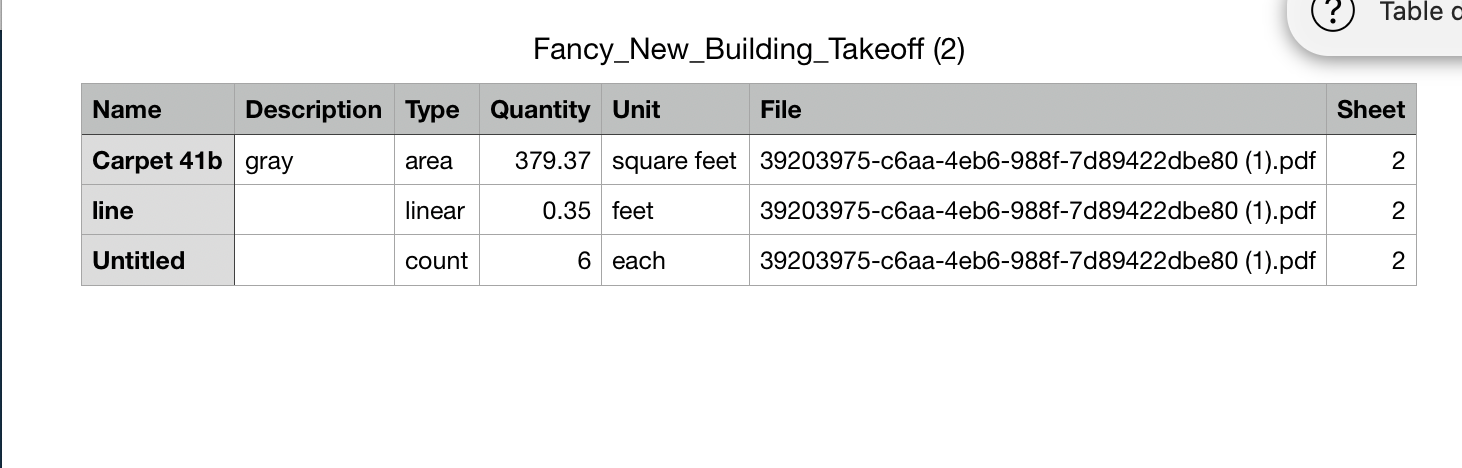Viewport: 1462px width, 468px height.
Task: Click the 379.37 quantity cell
Action: click(540, 160)
